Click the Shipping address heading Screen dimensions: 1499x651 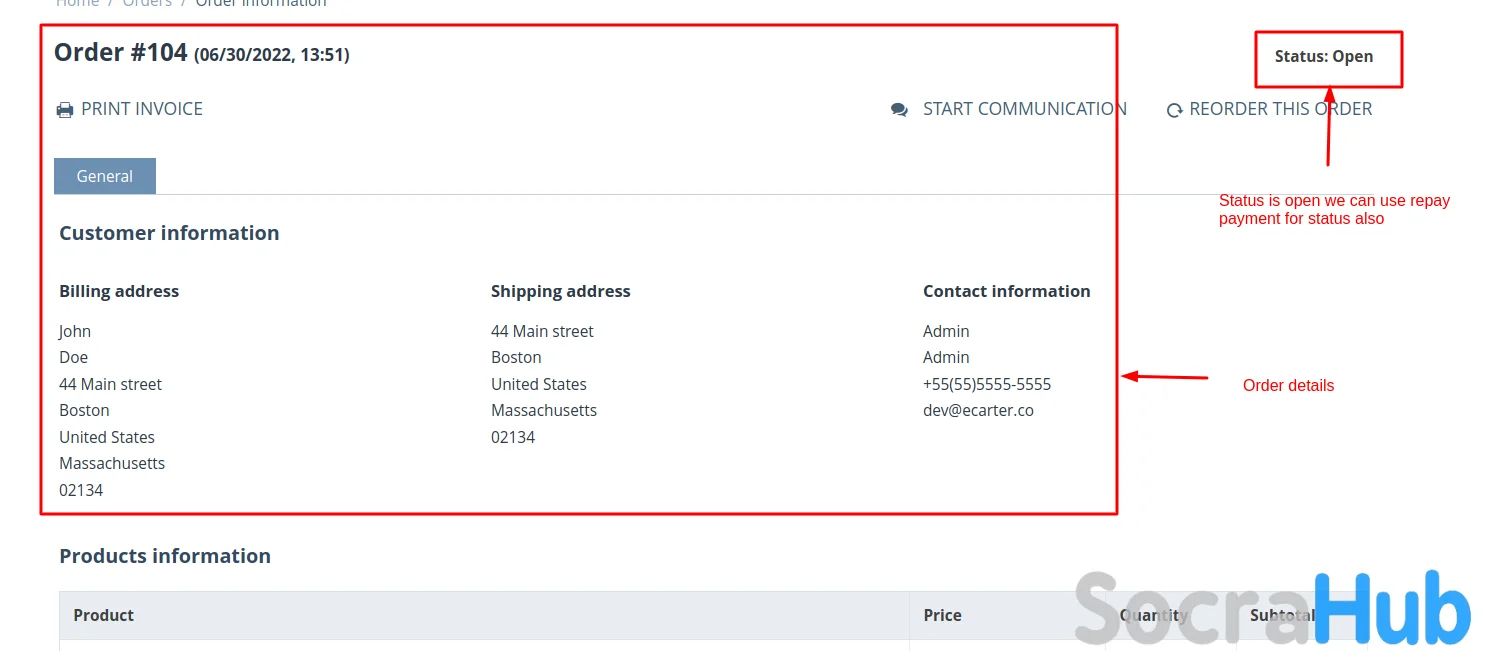click(560, 291)
